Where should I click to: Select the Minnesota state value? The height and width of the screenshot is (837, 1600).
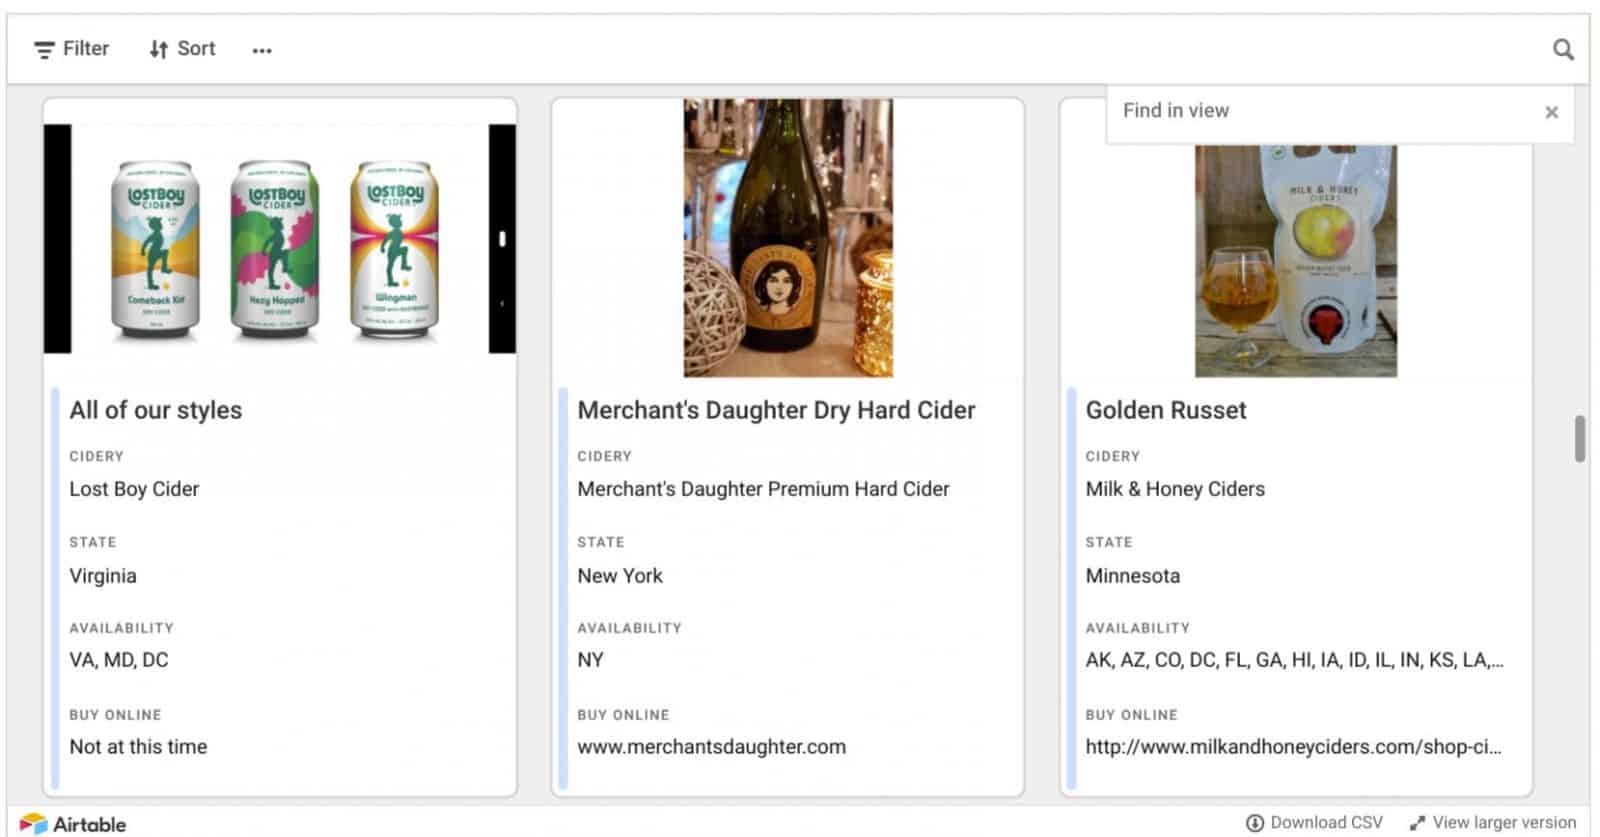1133,576
